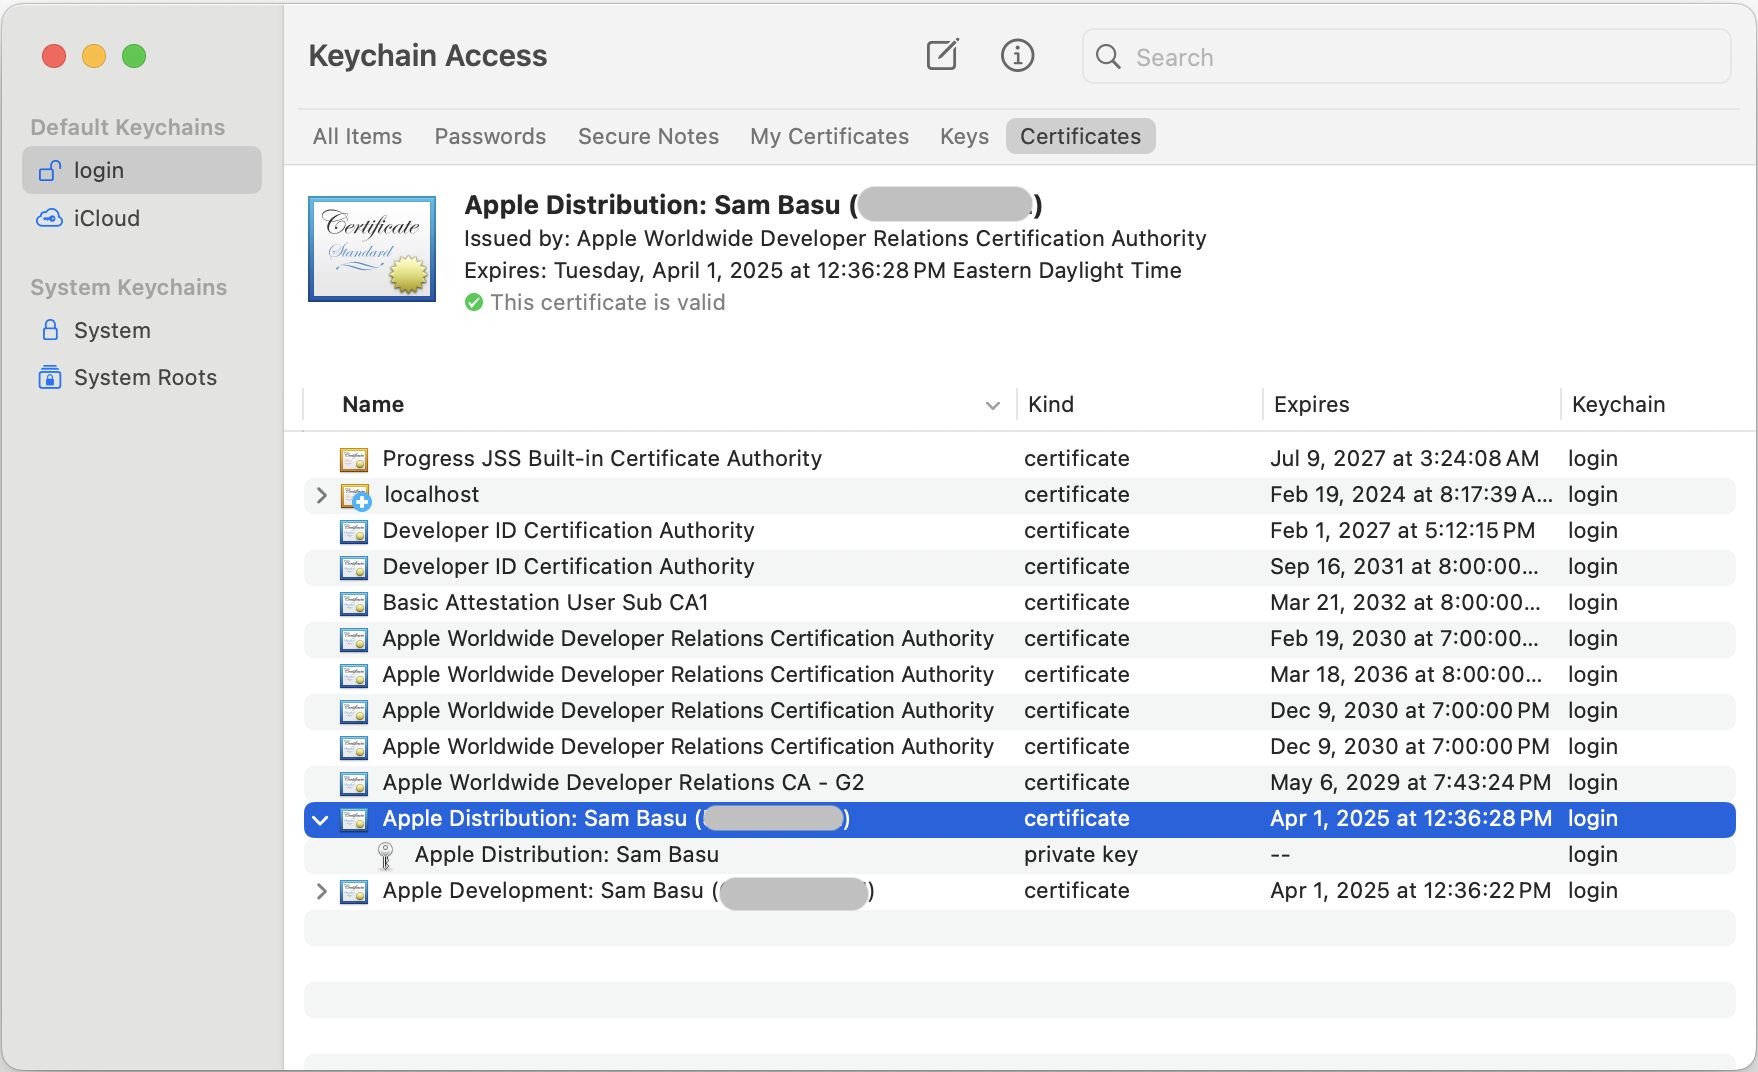The height and width of the screenshot is (1072, 1758).
Task: Expand the Apple Development certificate row
Action: 321,891
